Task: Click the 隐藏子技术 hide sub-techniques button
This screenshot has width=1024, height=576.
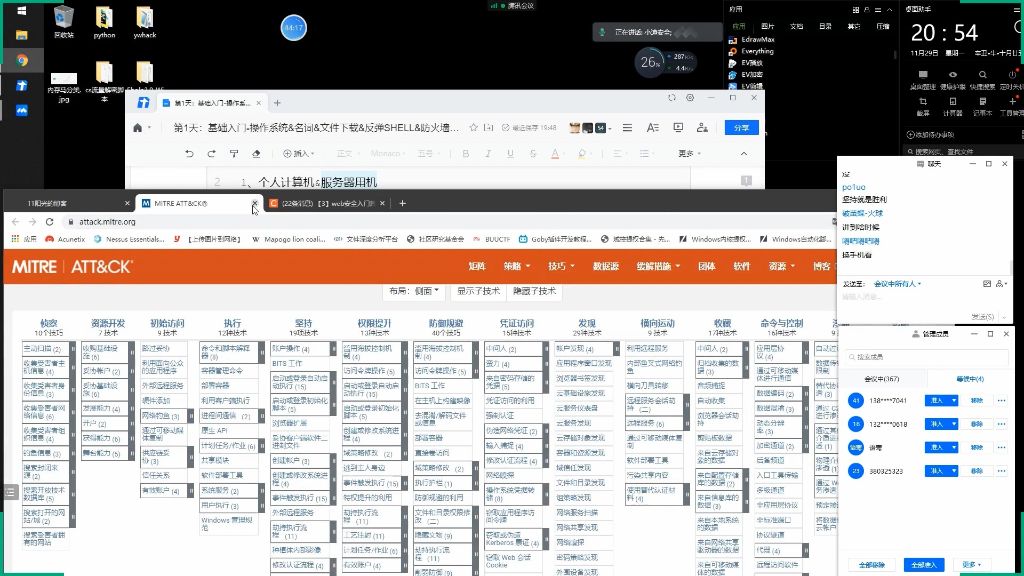Action: (x=534, y=291)
